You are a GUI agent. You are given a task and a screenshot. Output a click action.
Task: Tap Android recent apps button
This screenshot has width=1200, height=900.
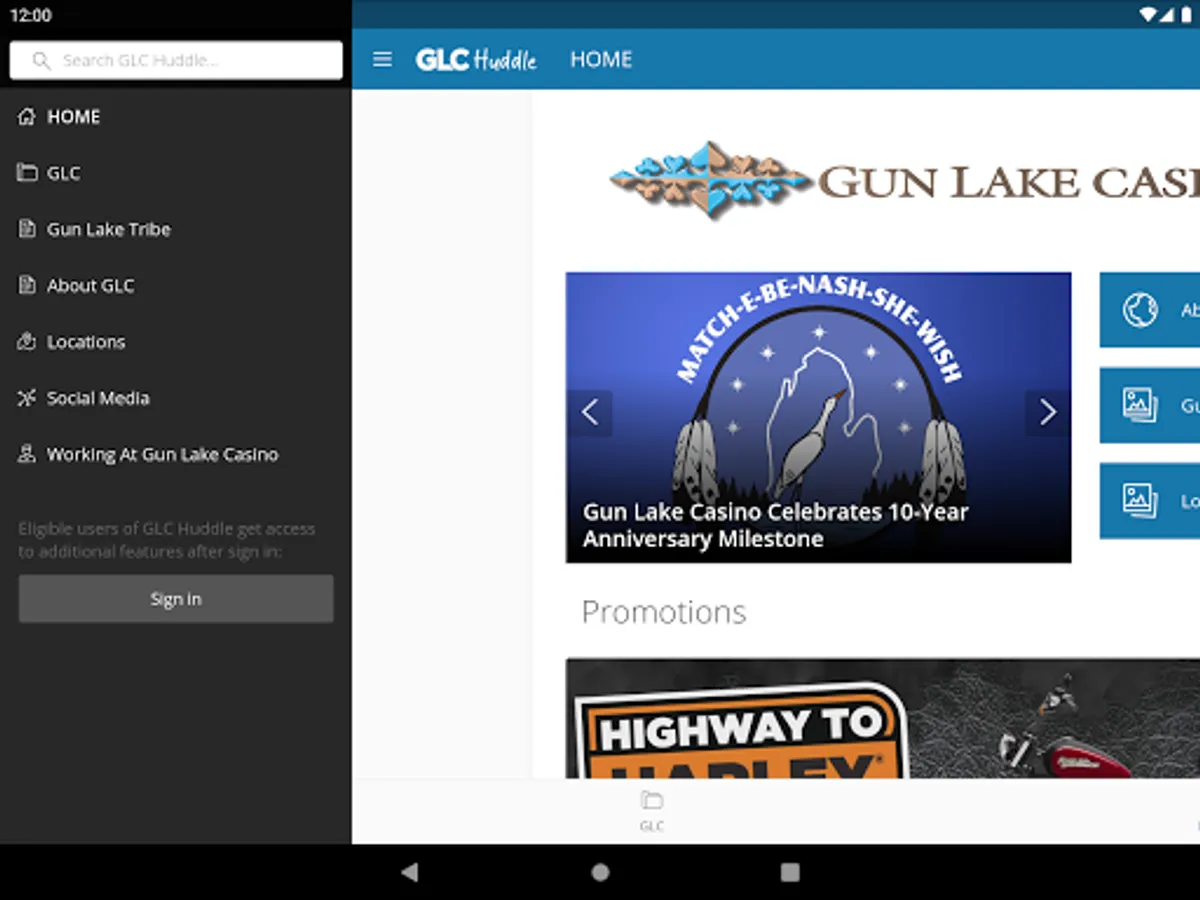coord(790,872)
